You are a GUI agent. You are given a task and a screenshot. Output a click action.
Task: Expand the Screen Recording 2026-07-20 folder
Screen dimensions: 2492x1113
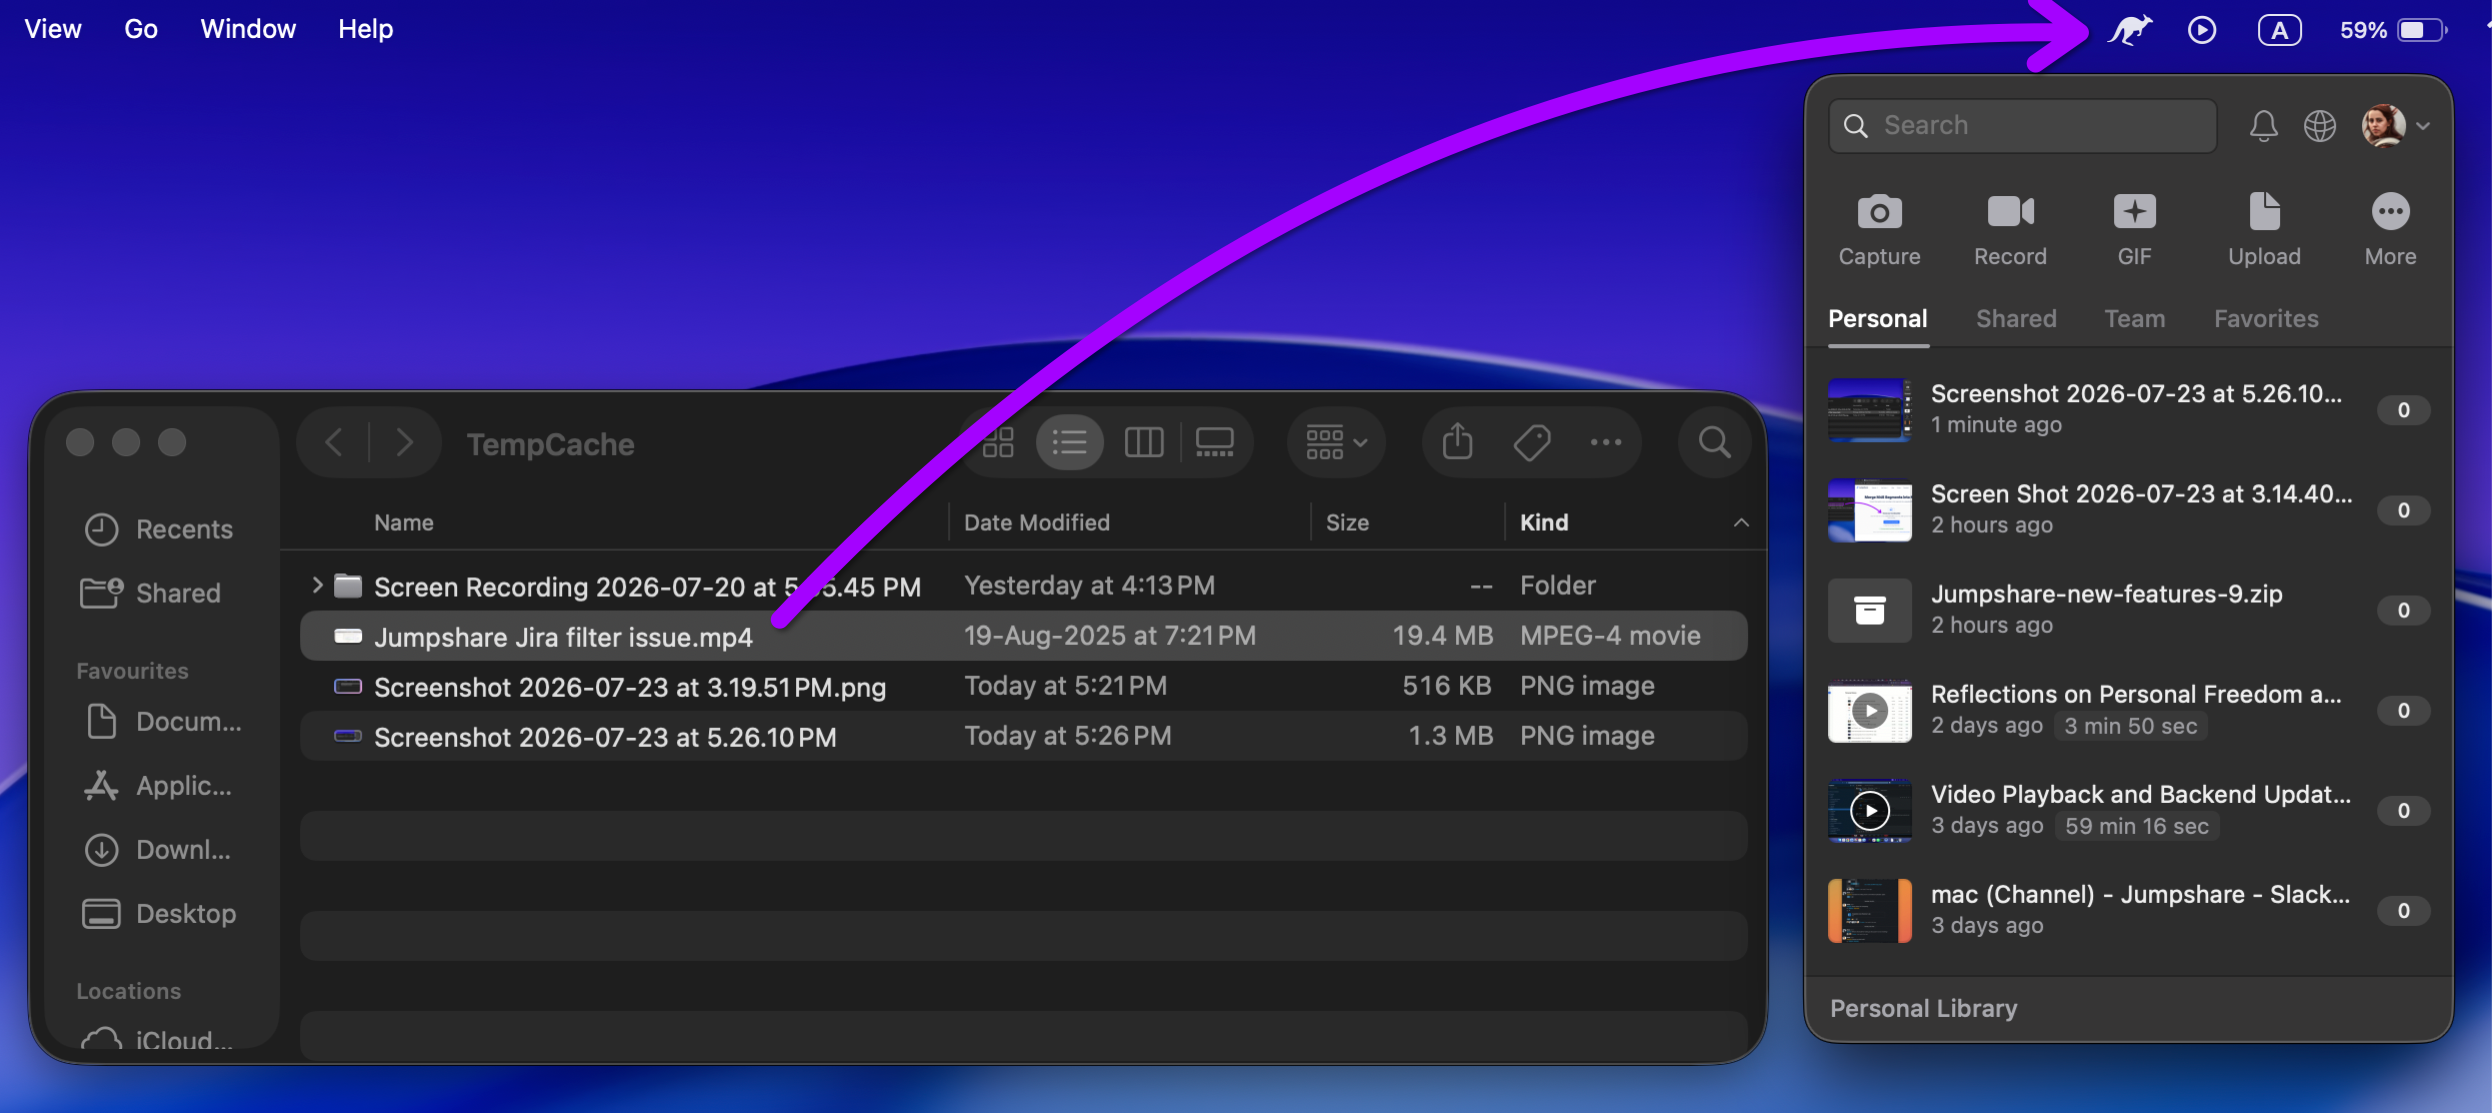[317, 585]
